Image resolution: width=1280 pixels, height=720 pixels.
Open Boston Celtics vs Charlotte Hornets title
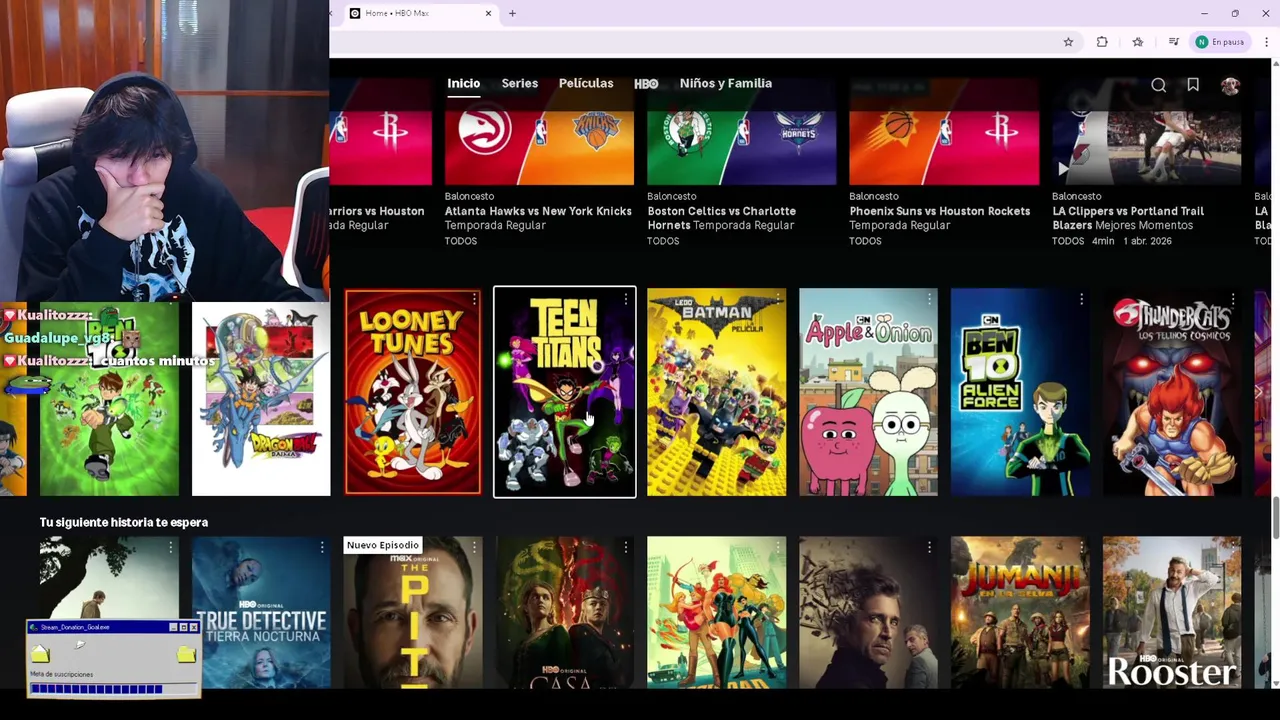coord(722,217)
